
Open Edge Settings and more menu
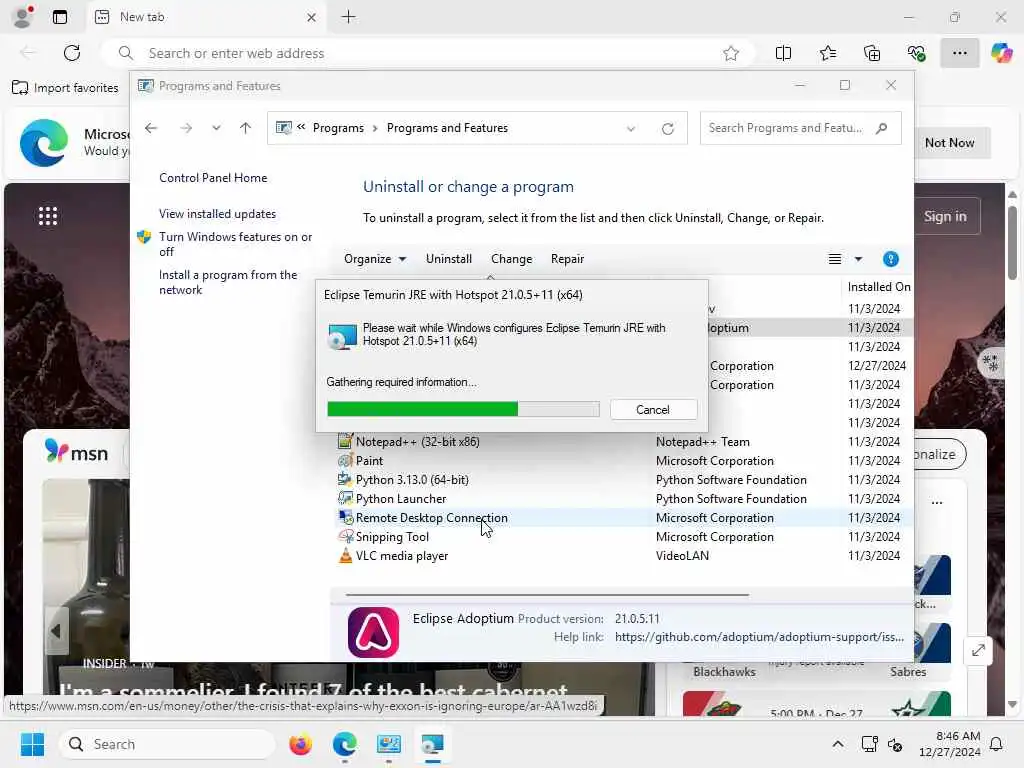coord(959,53)
